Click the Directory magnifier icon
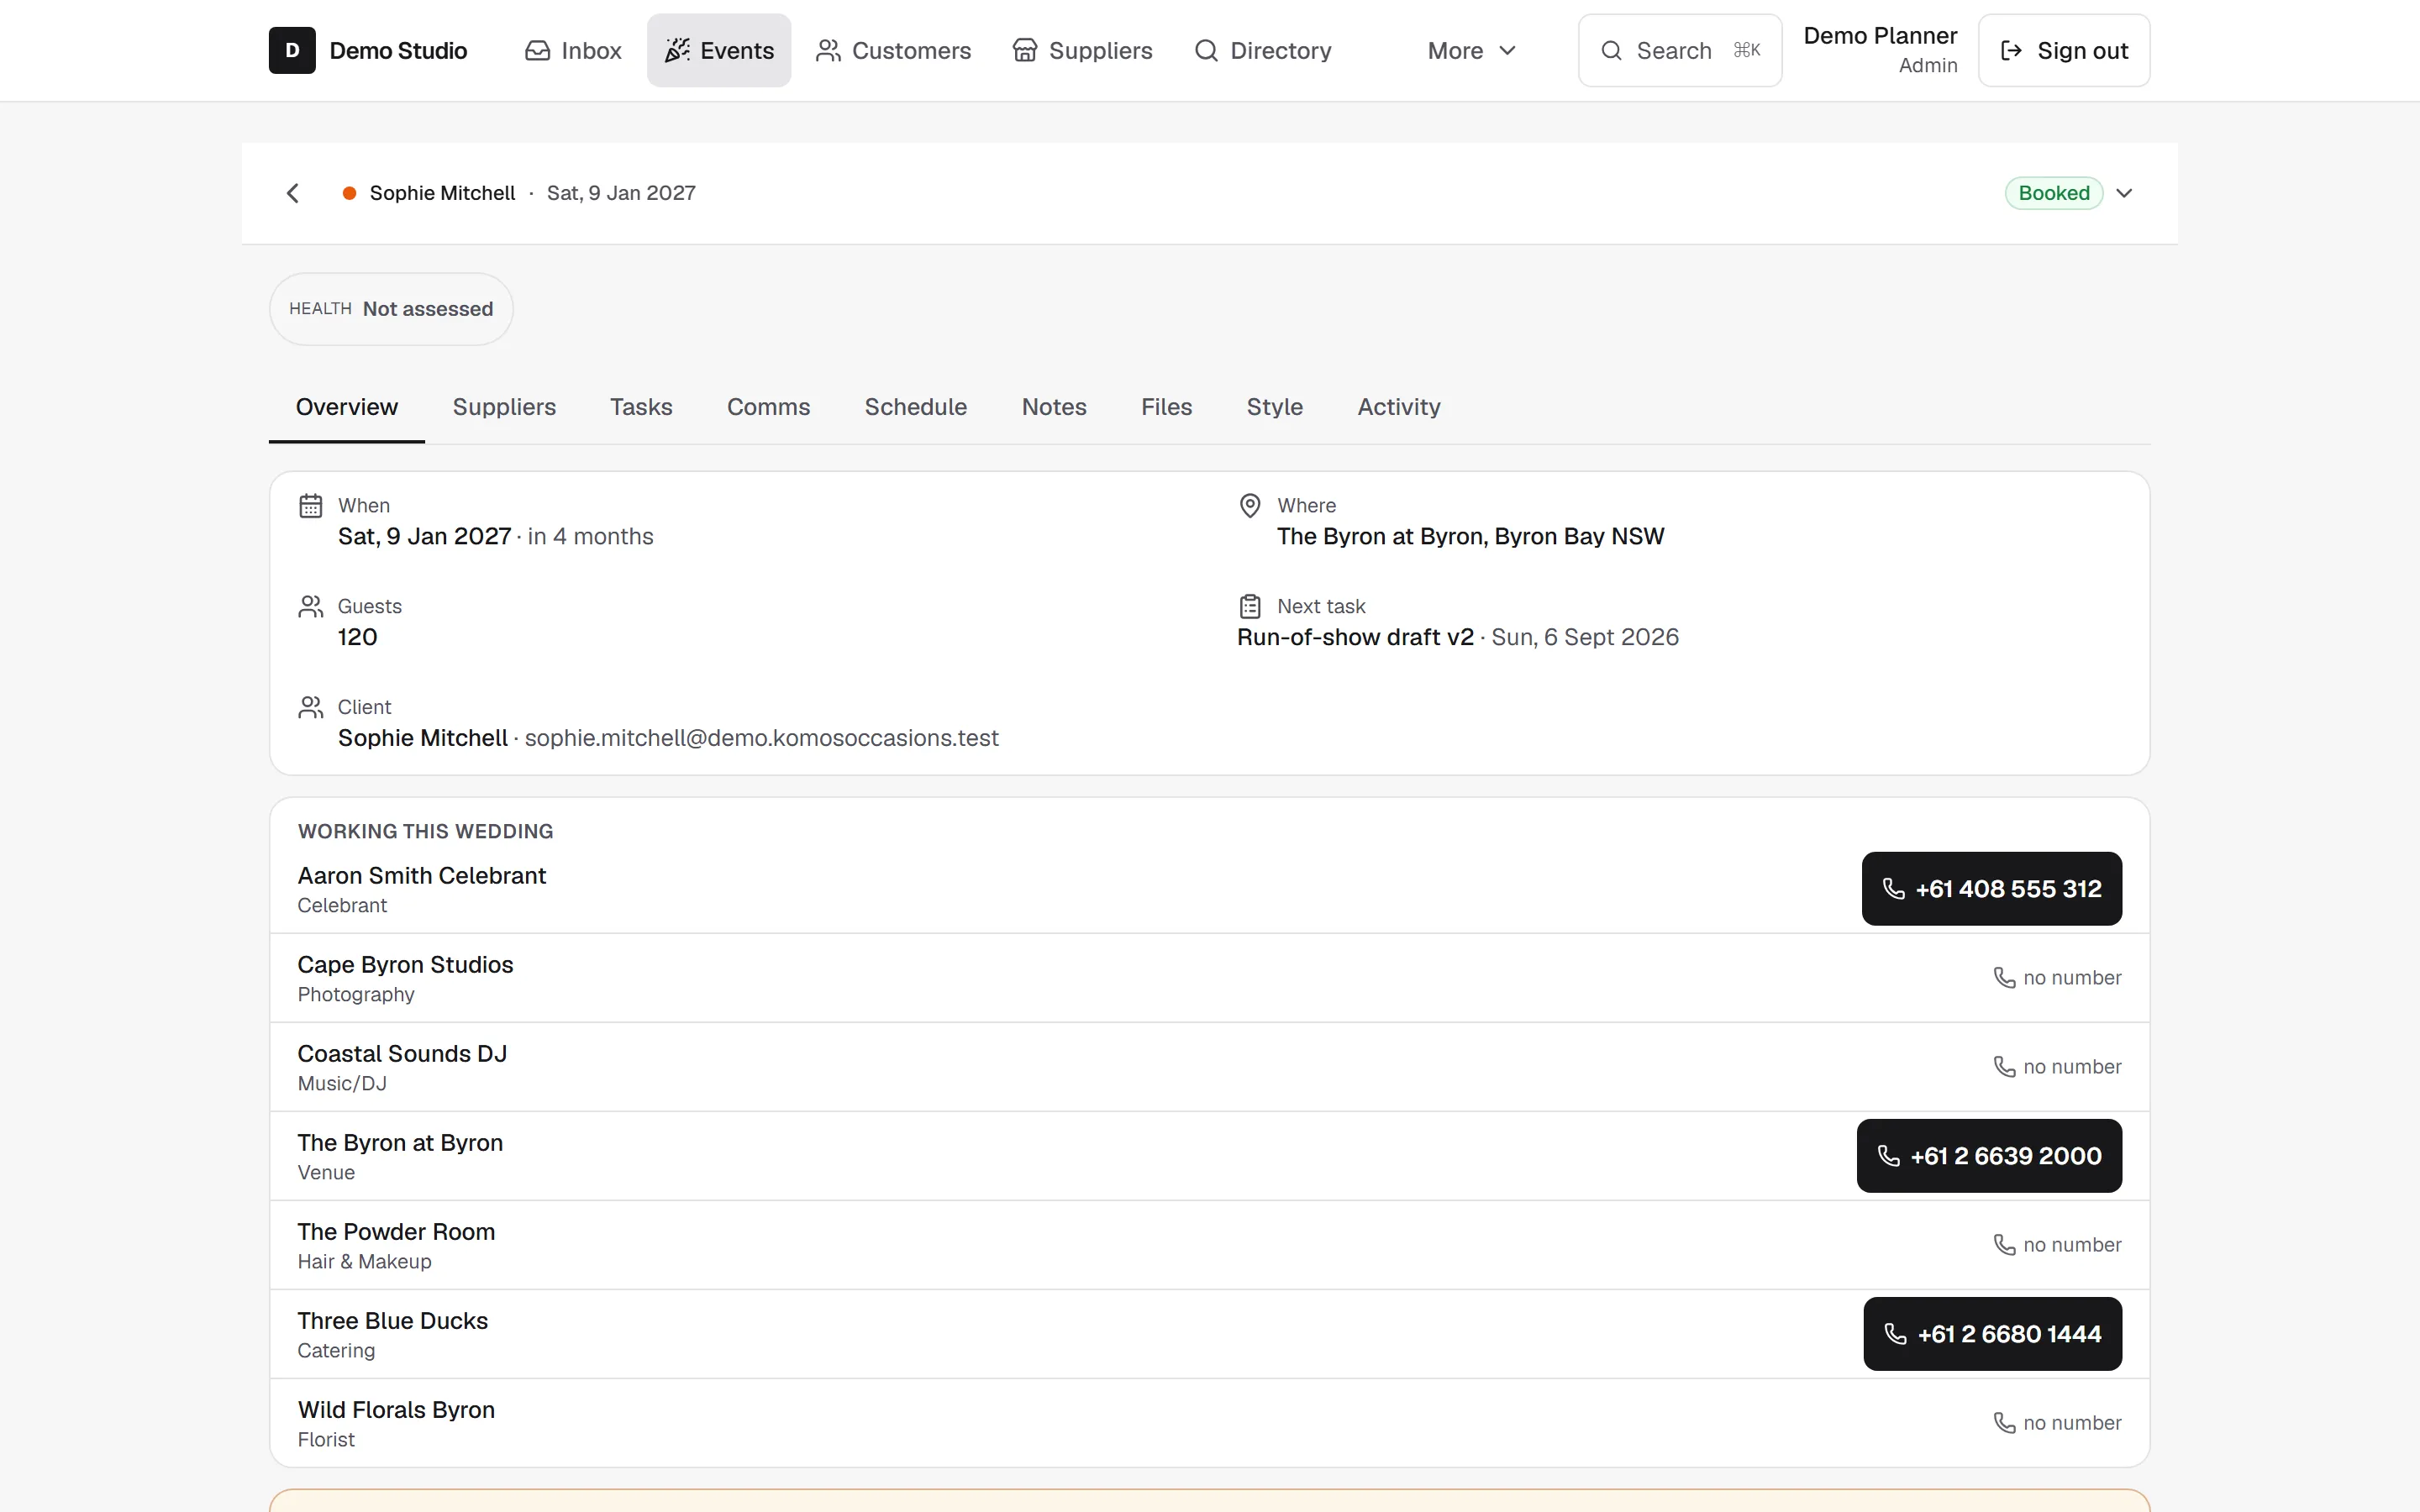 pos(1207,51)
